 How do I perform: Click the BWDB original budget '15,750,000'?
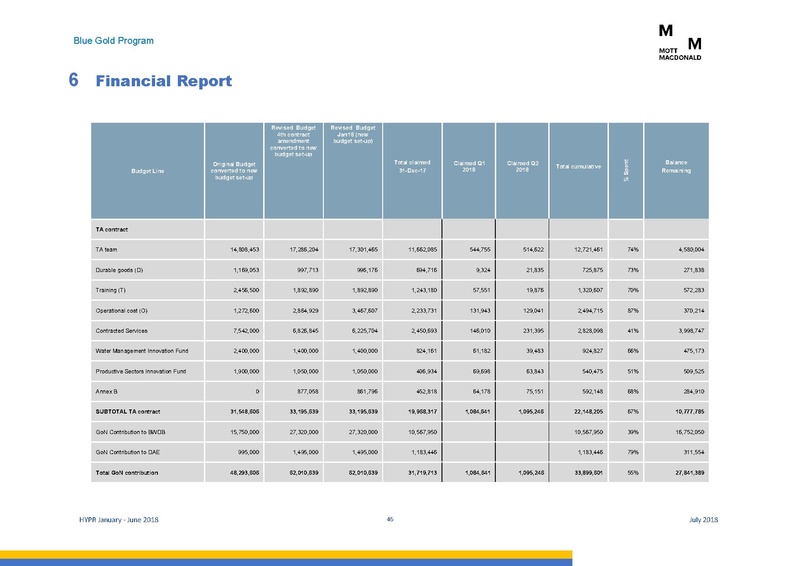[244, 432]
